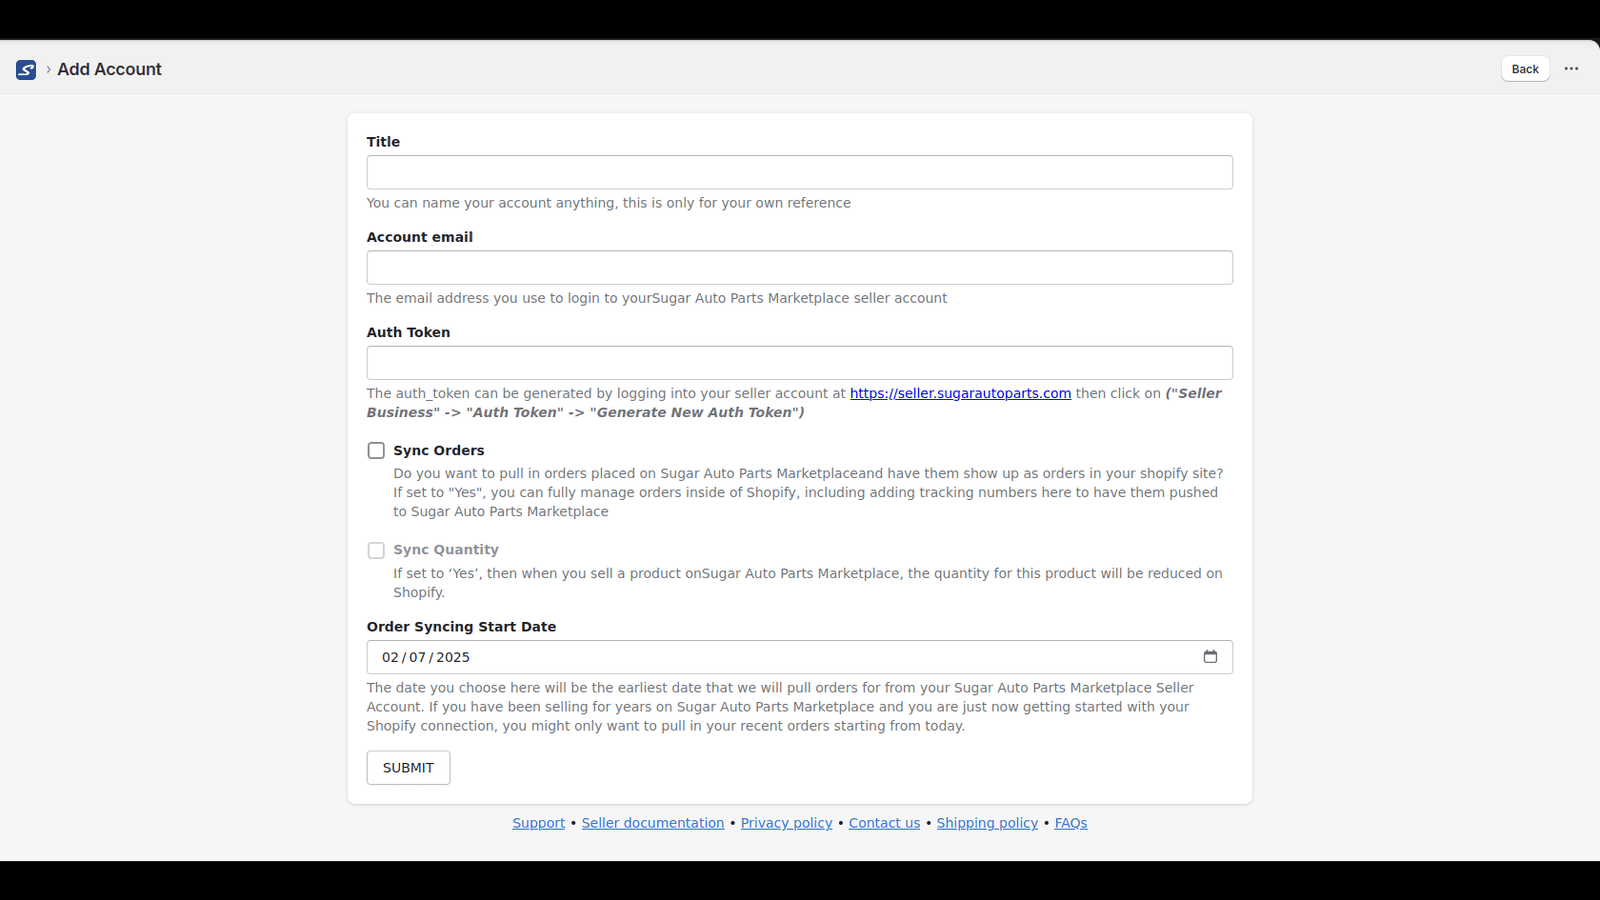Click the Sync Quantity label text

pos(446,550)
